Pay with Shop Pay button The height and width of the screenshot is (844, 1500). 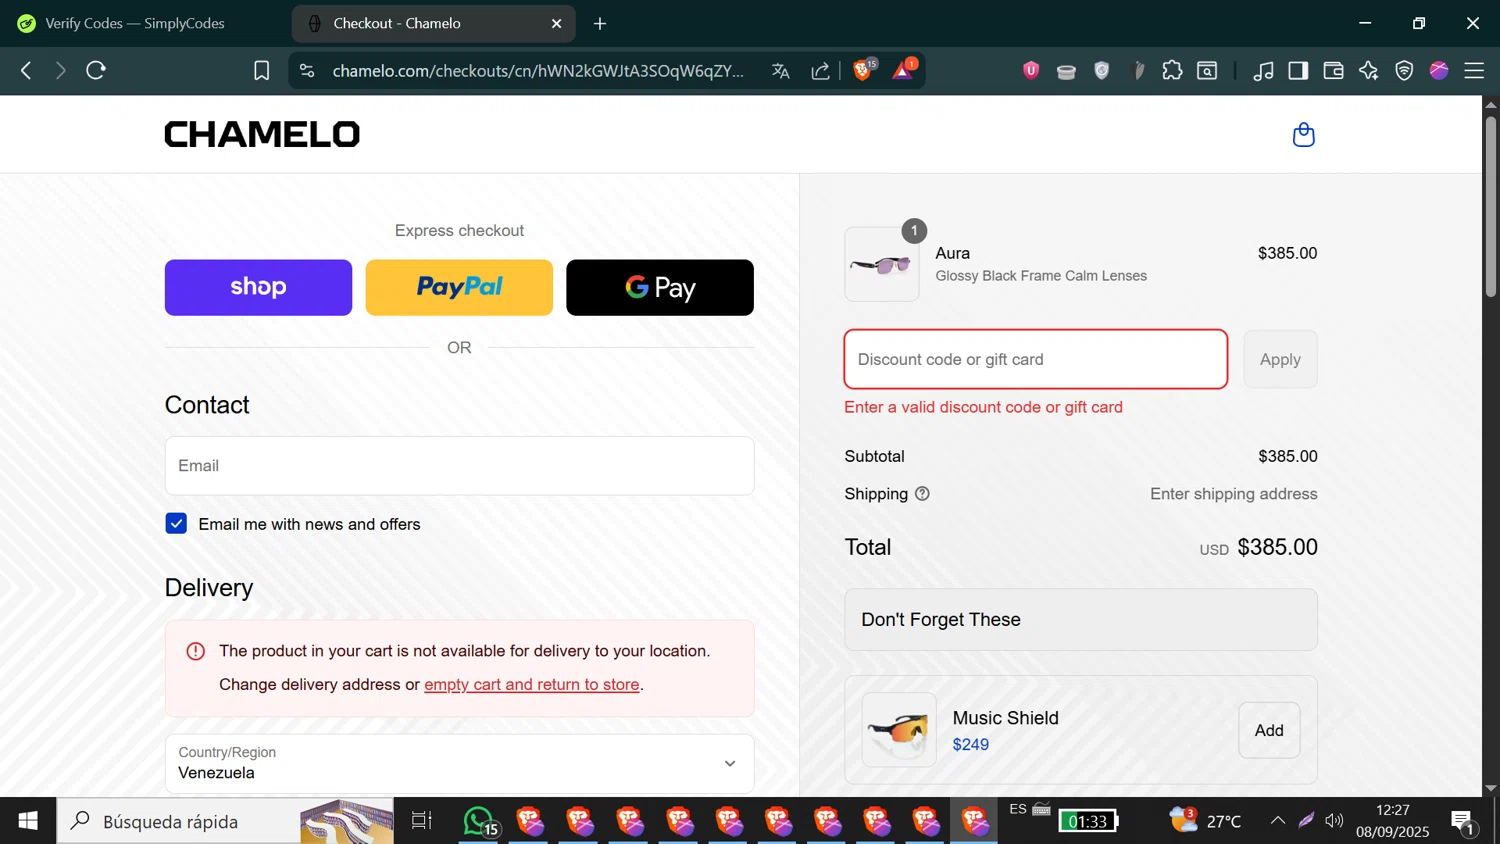click(x=258, y=288)
